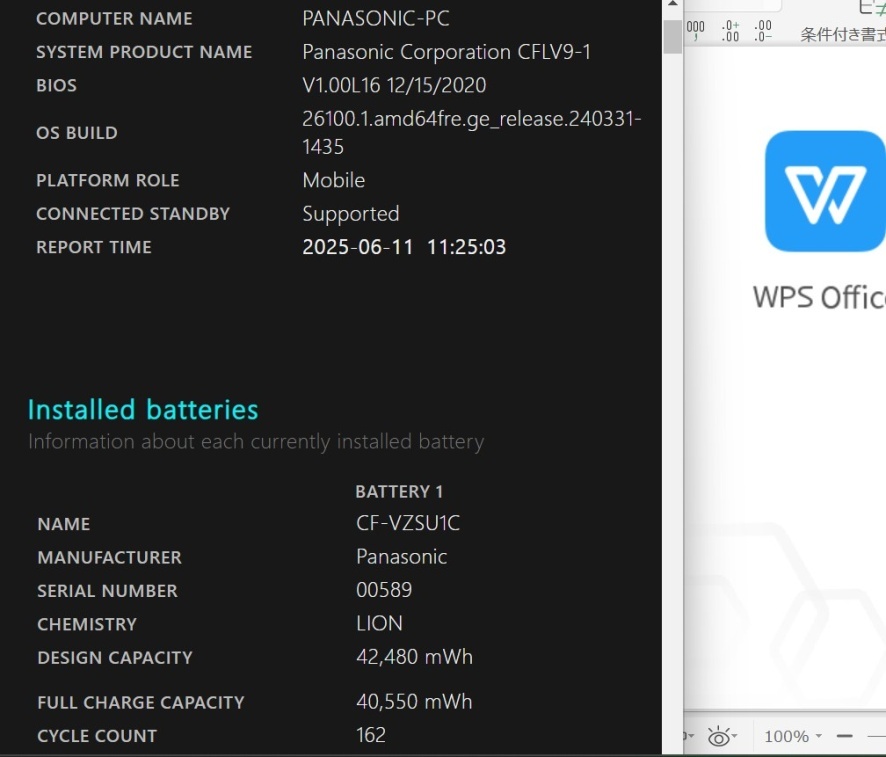Click the scrollbar up arrow of the battery report
The height and width of the screenshot is (757, 886).
672,4
